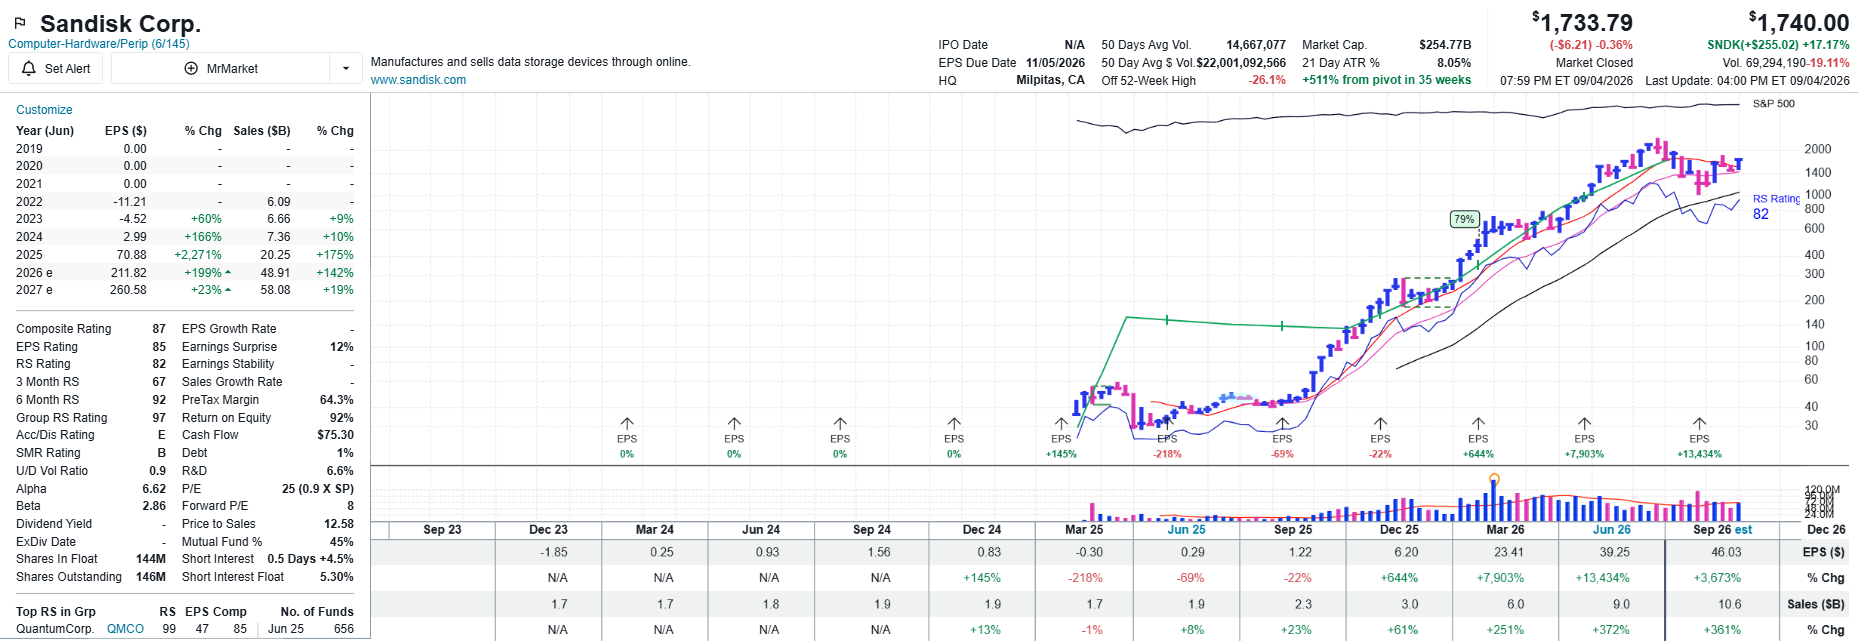Click the last price $1,733.79
Screen dimensions: 1858x642
tap(1582, 23)
